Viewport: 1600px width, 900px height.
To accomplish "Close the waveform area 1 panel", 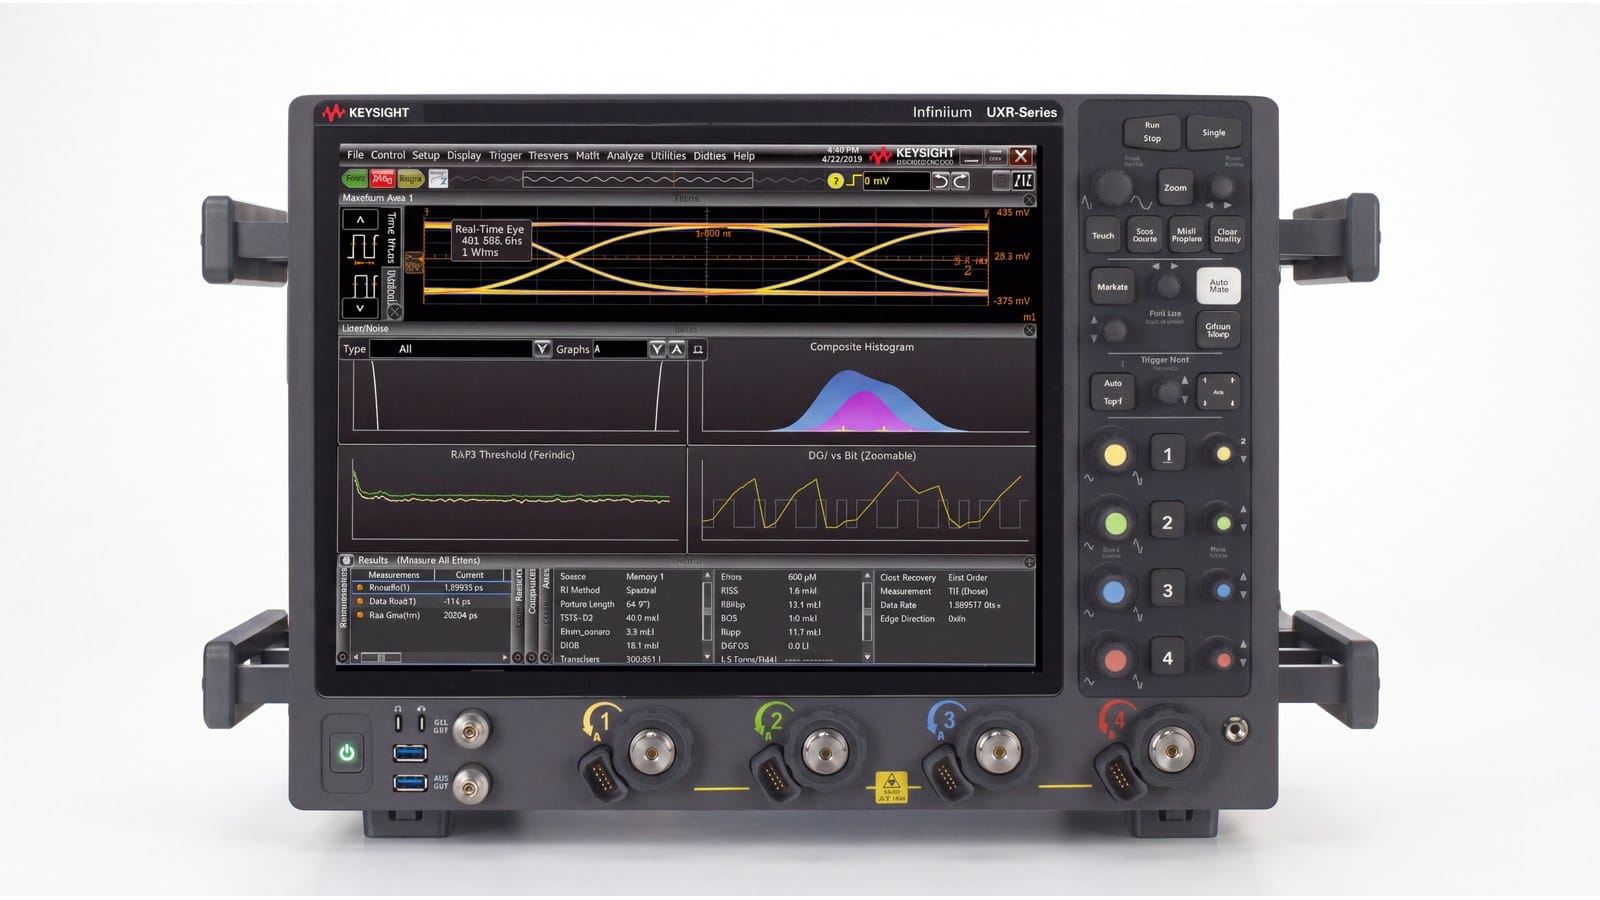I will 1029,199.
